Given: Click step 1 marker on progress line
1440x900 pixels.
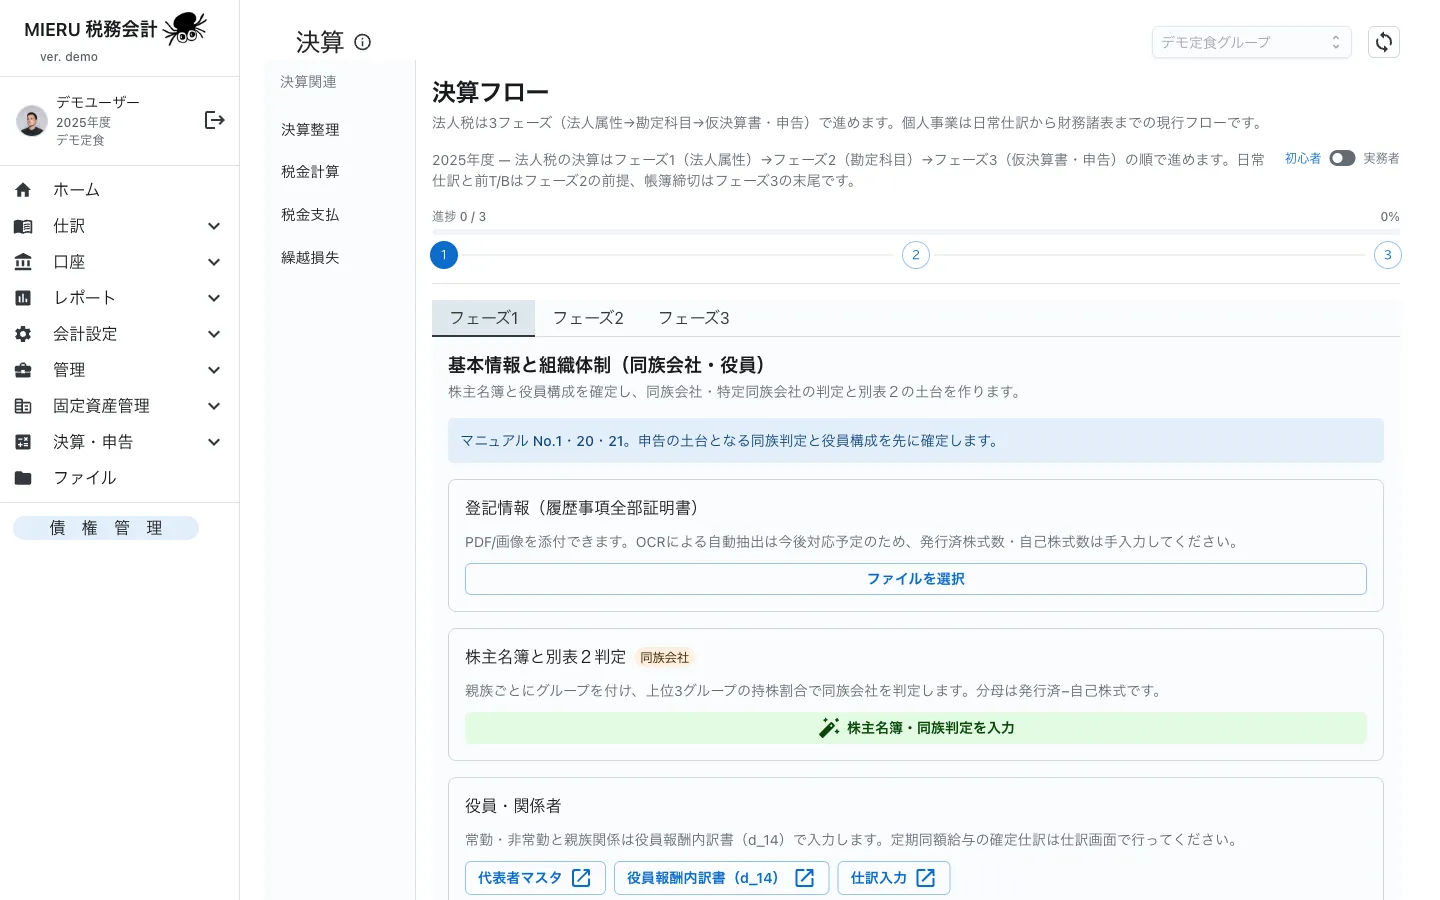Looking at the screenshot, I should pyautogui.click(x=444, y=255).
